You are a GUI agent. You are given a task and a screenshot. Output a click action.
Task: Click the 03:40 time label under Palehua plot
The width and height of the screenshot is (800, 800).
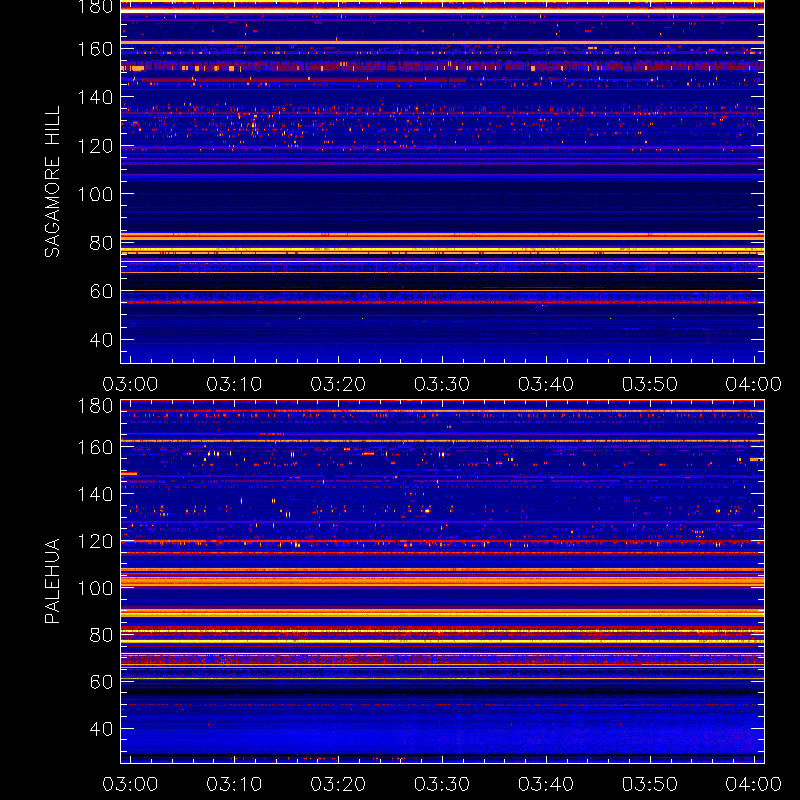pos(546,784)
